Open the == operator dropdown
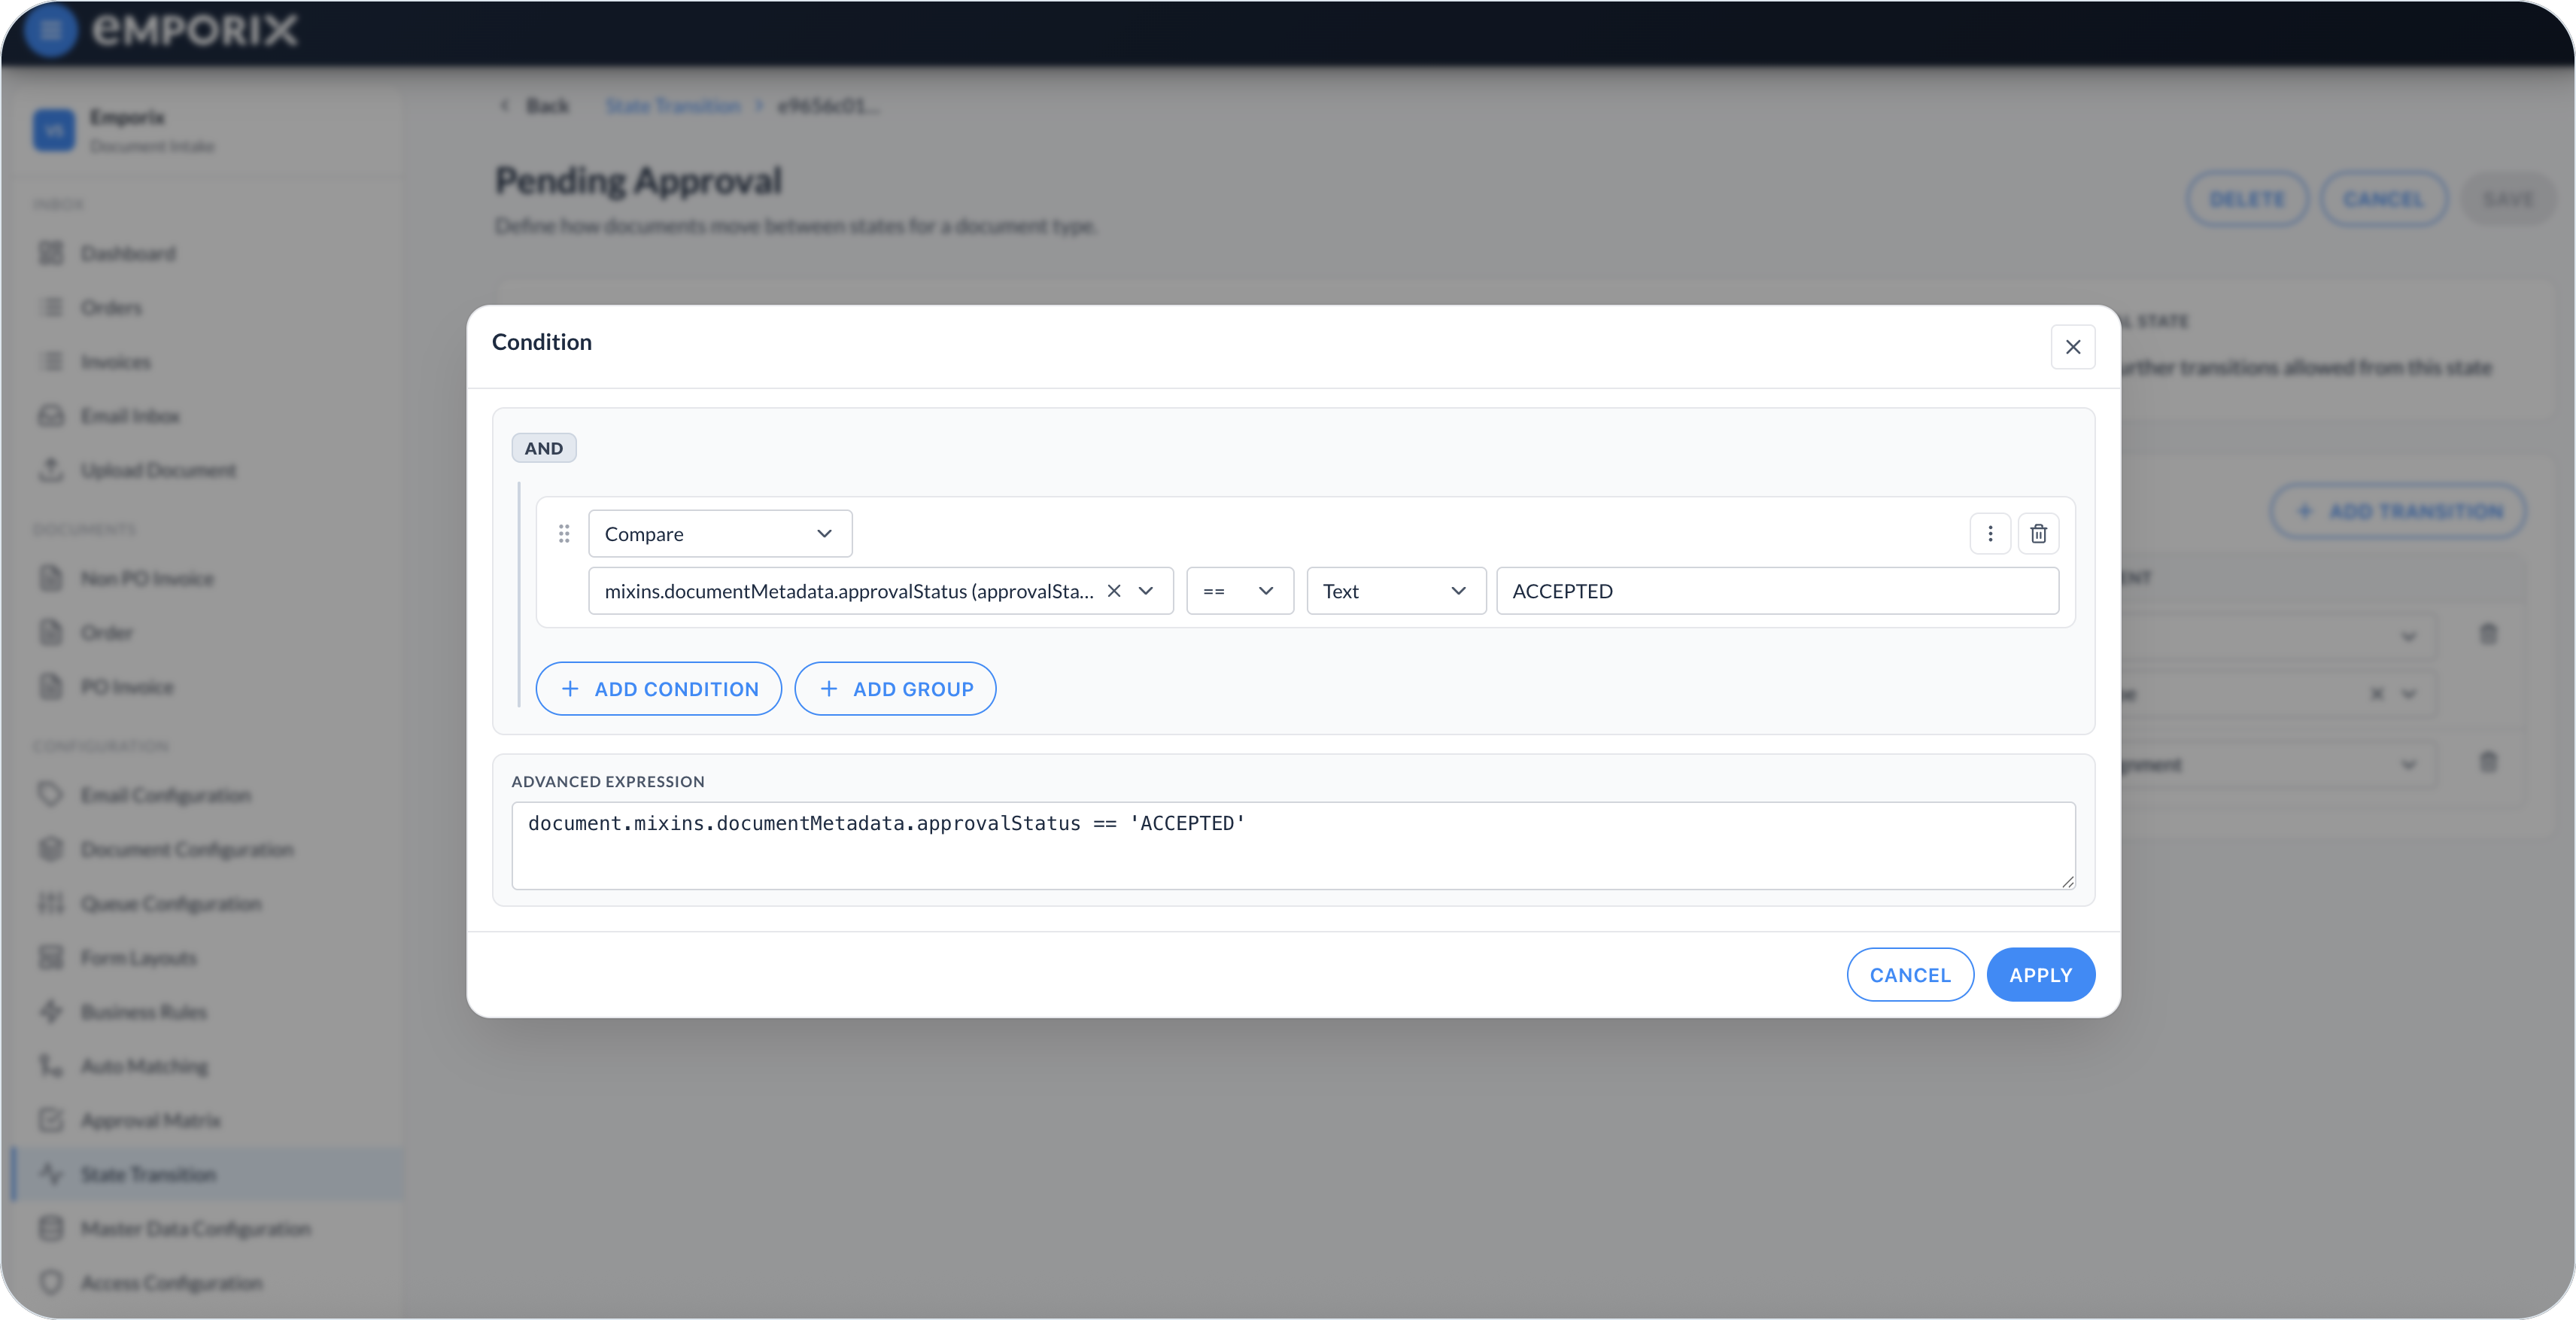 pyautogui.click(x=1240, y=591)
